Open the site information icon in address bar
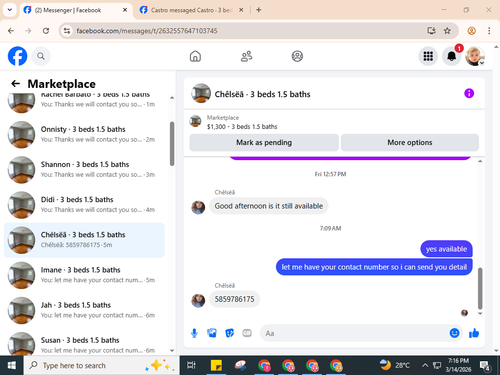Screen dimensions: 500x375 (67, 31)
